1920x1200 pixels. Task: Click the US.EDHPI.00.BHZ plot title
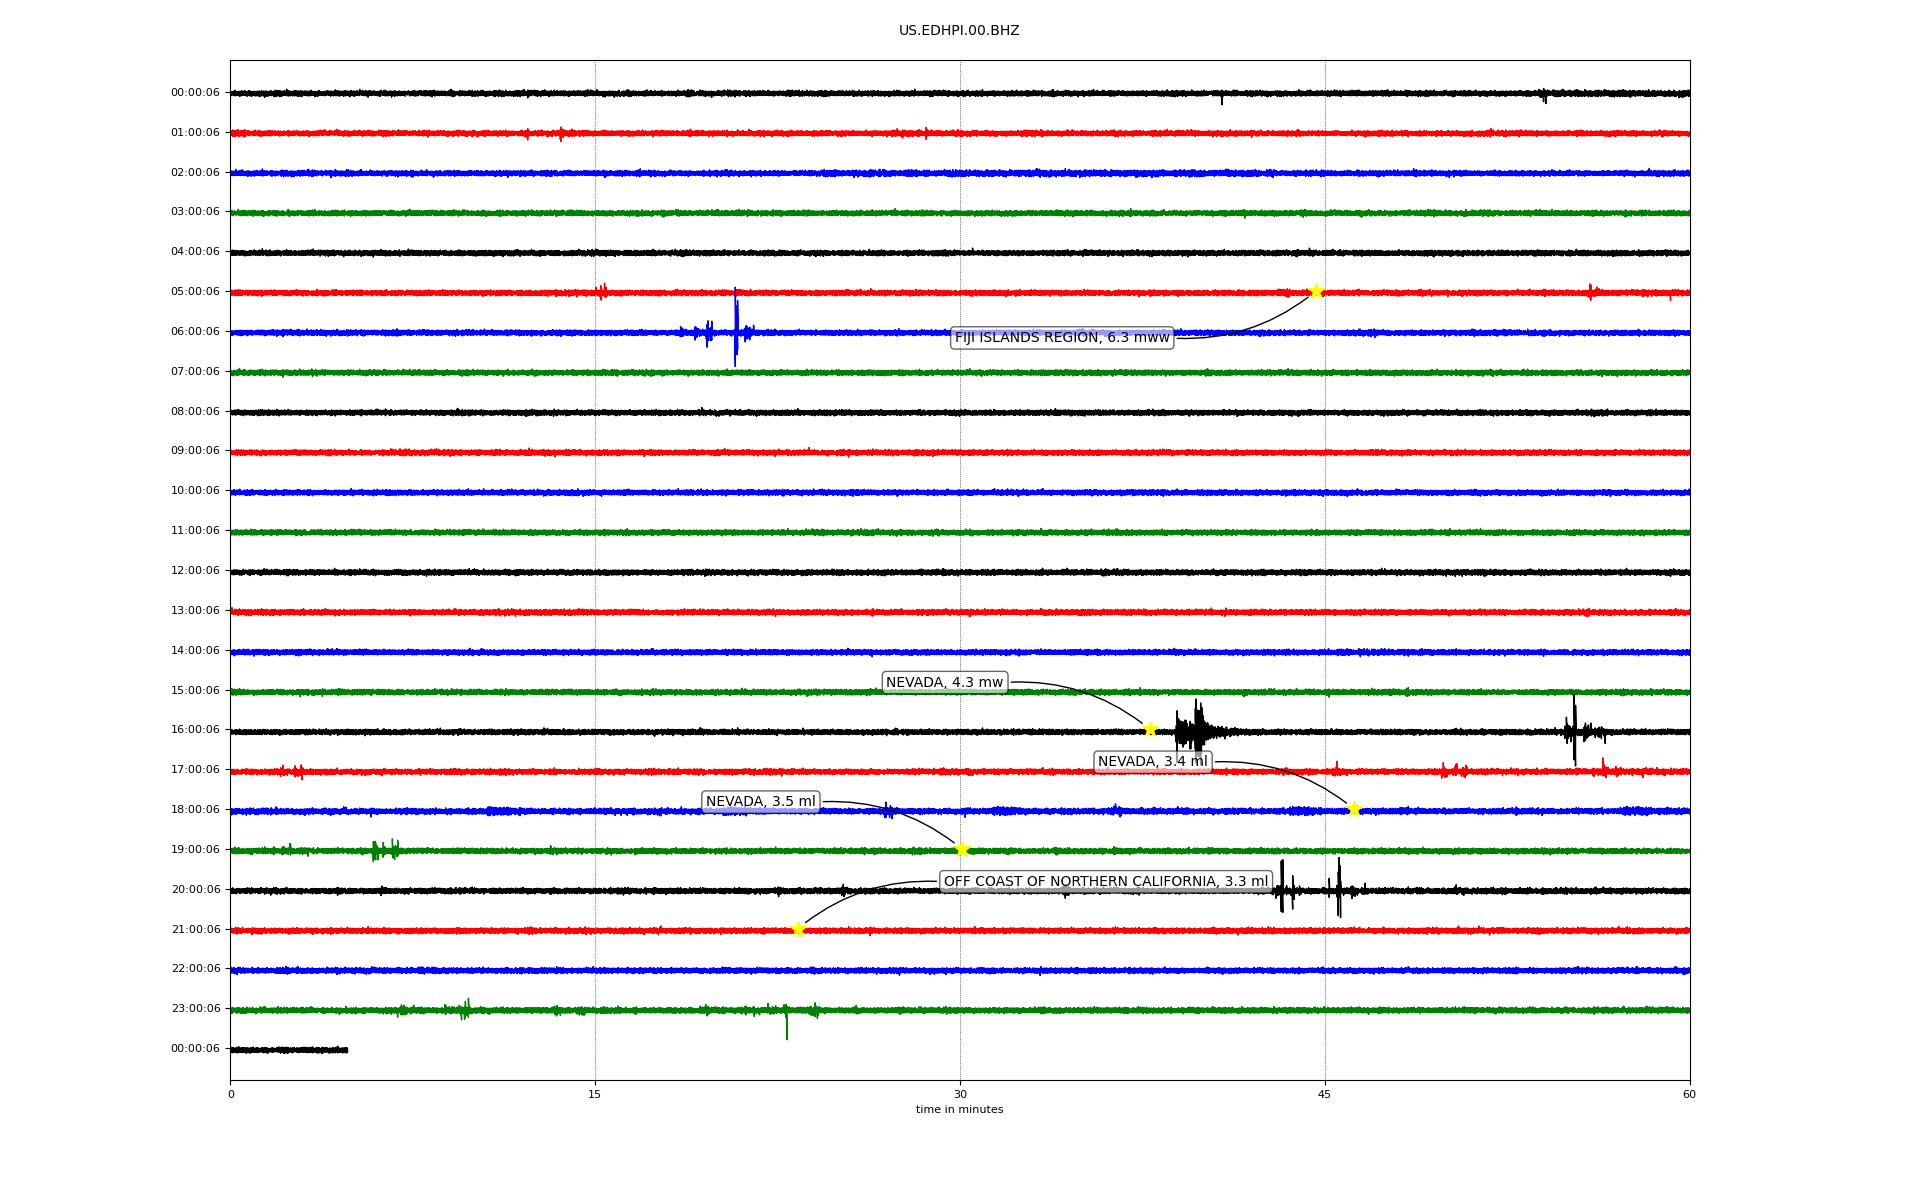click(x=959, y=31)
